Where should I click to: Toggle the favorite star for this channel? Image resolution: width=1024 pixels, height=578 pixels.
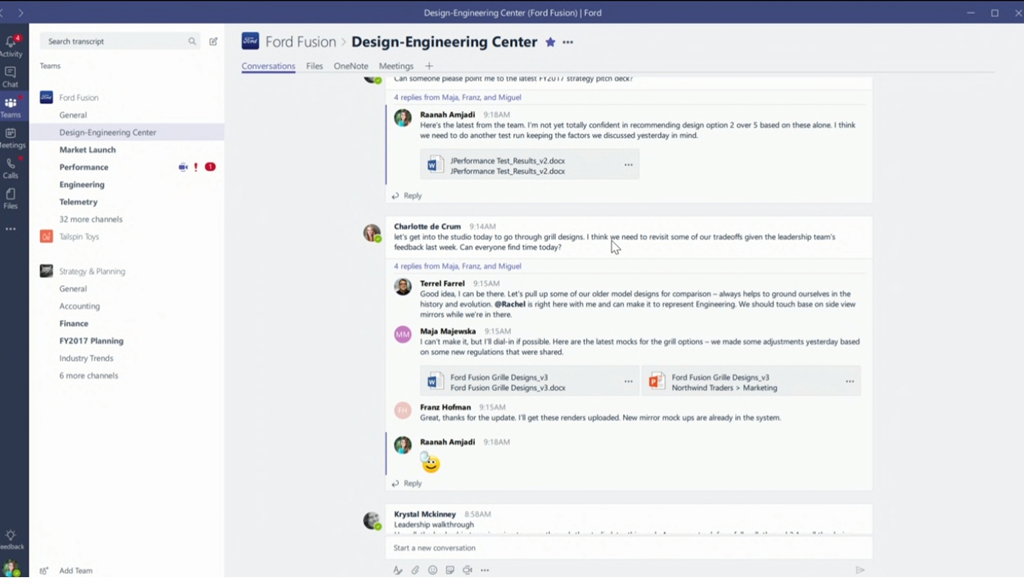click(550, 42)
